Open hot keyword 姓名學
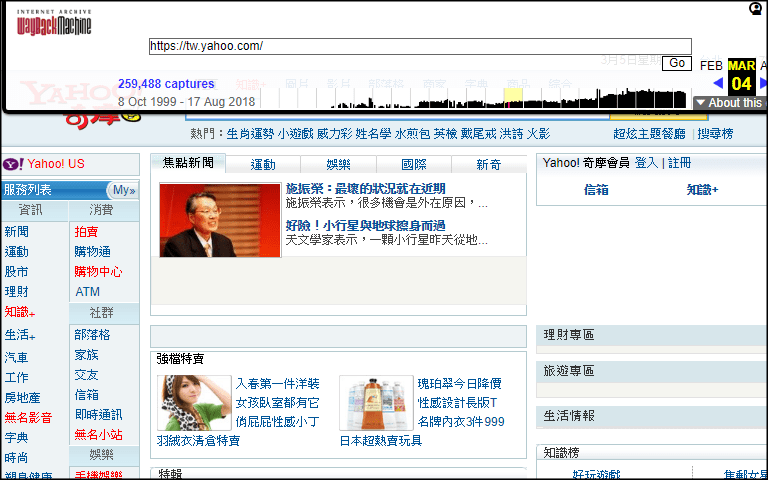The width and height of the screenshot is (768, 480). (373, 134)
